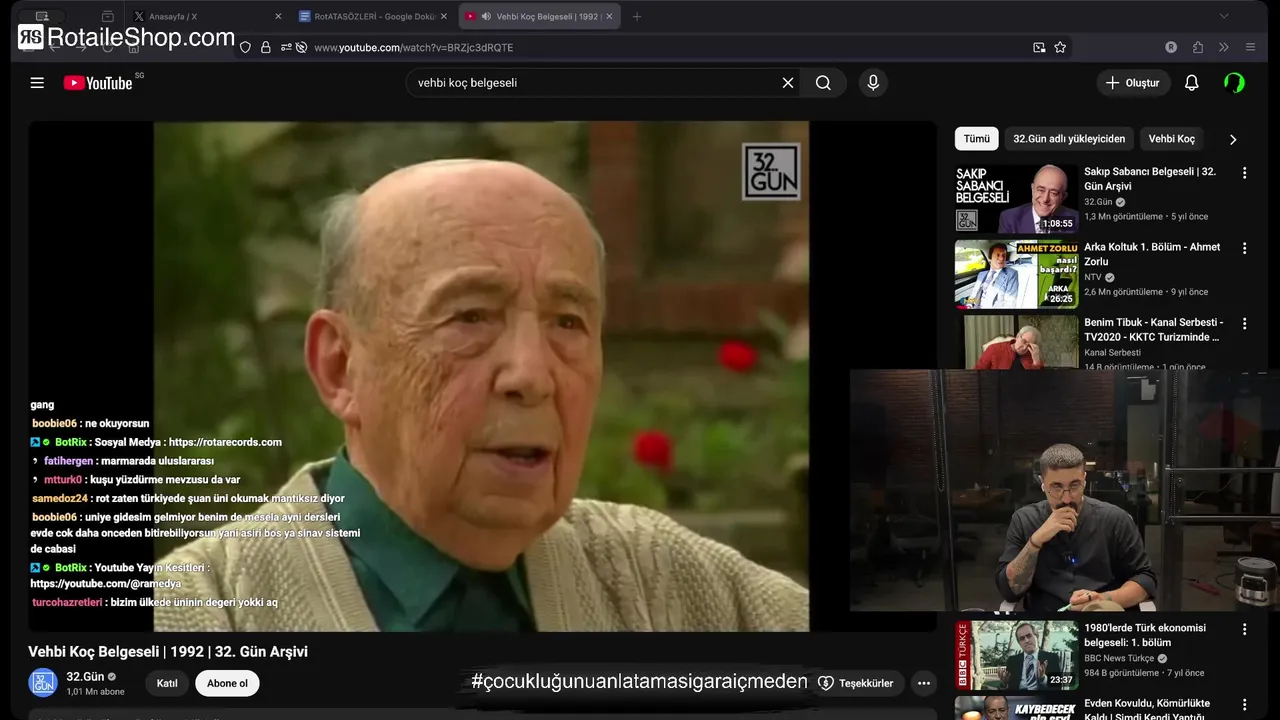1280x720 pixels.
Task: Click the Teşekkürler thanks button
Action: point(856,683)
